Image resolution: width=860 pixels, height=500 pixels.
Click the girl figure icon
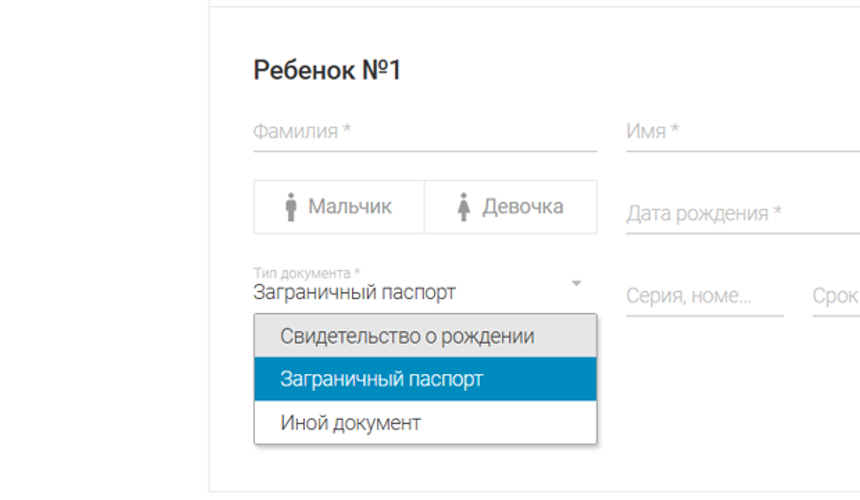tap(463, 207)
